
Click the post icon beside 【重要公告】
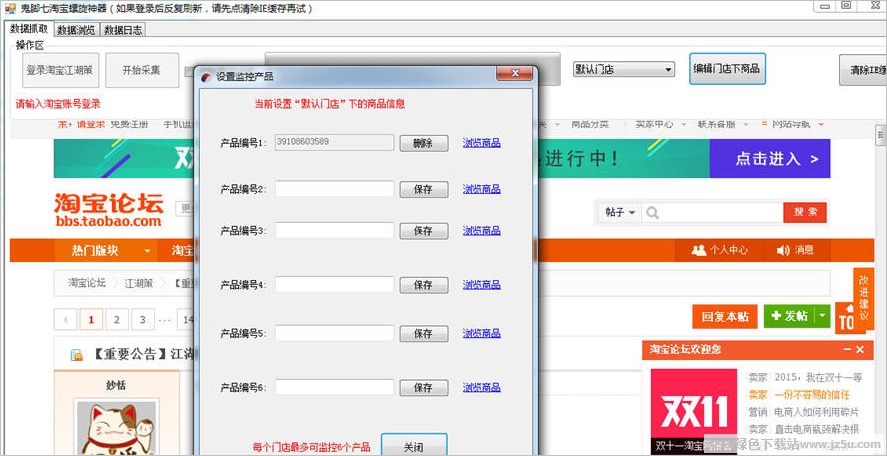[76, 355]
